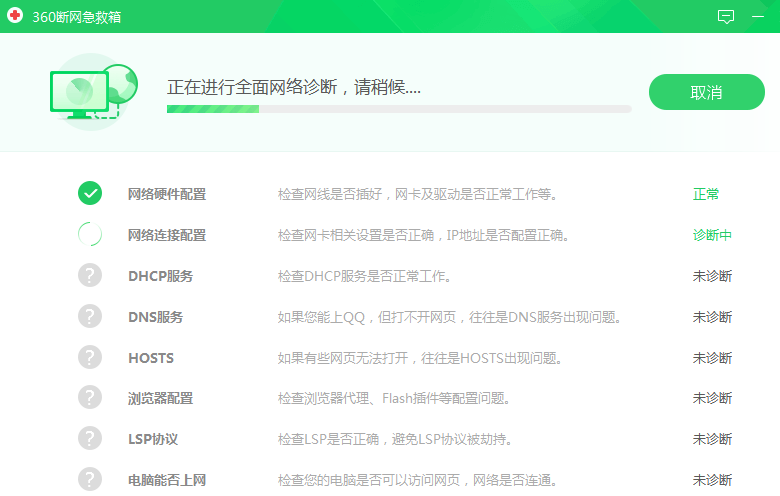This screenshot has height=496, width=780.
Task: Click the question mark icon beside 浏览器配置
Action: [x=90, y=398]
